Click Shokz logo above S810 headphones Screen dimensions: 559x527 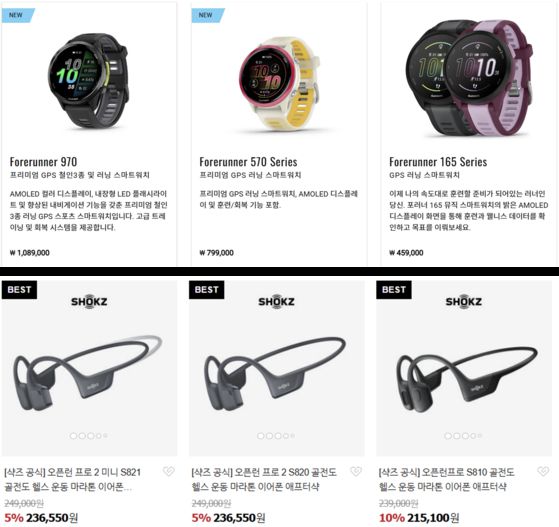click(x=463, y=301)
